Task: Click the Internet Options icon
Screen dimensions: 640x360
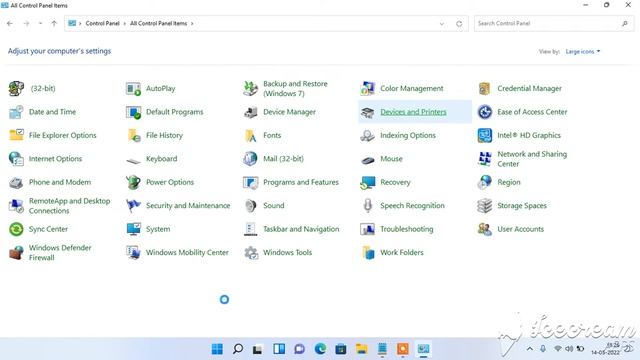Action: (16, 159)
